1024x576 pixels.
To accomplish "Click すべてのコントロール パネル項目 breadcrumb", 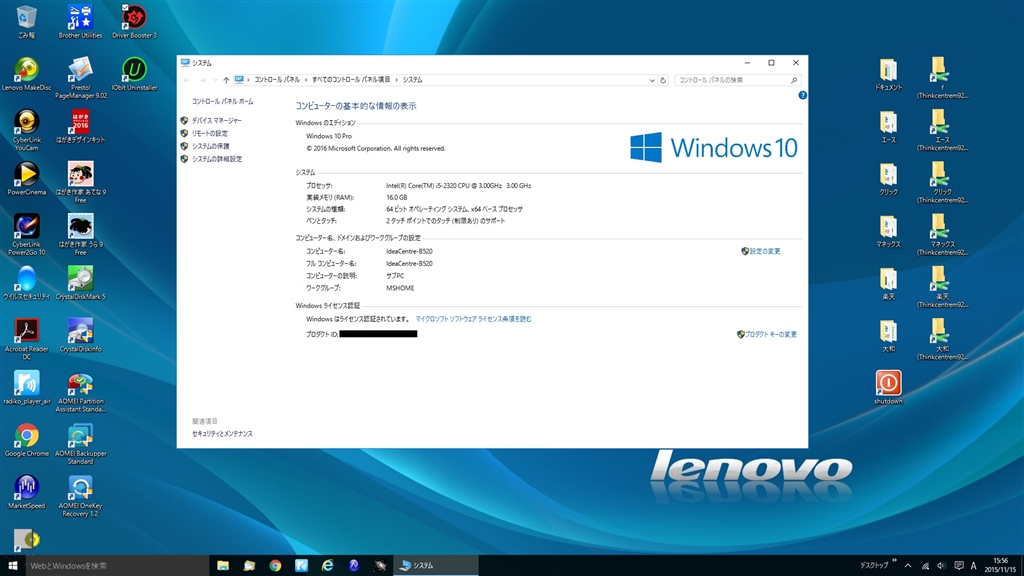I will (351, 80).
